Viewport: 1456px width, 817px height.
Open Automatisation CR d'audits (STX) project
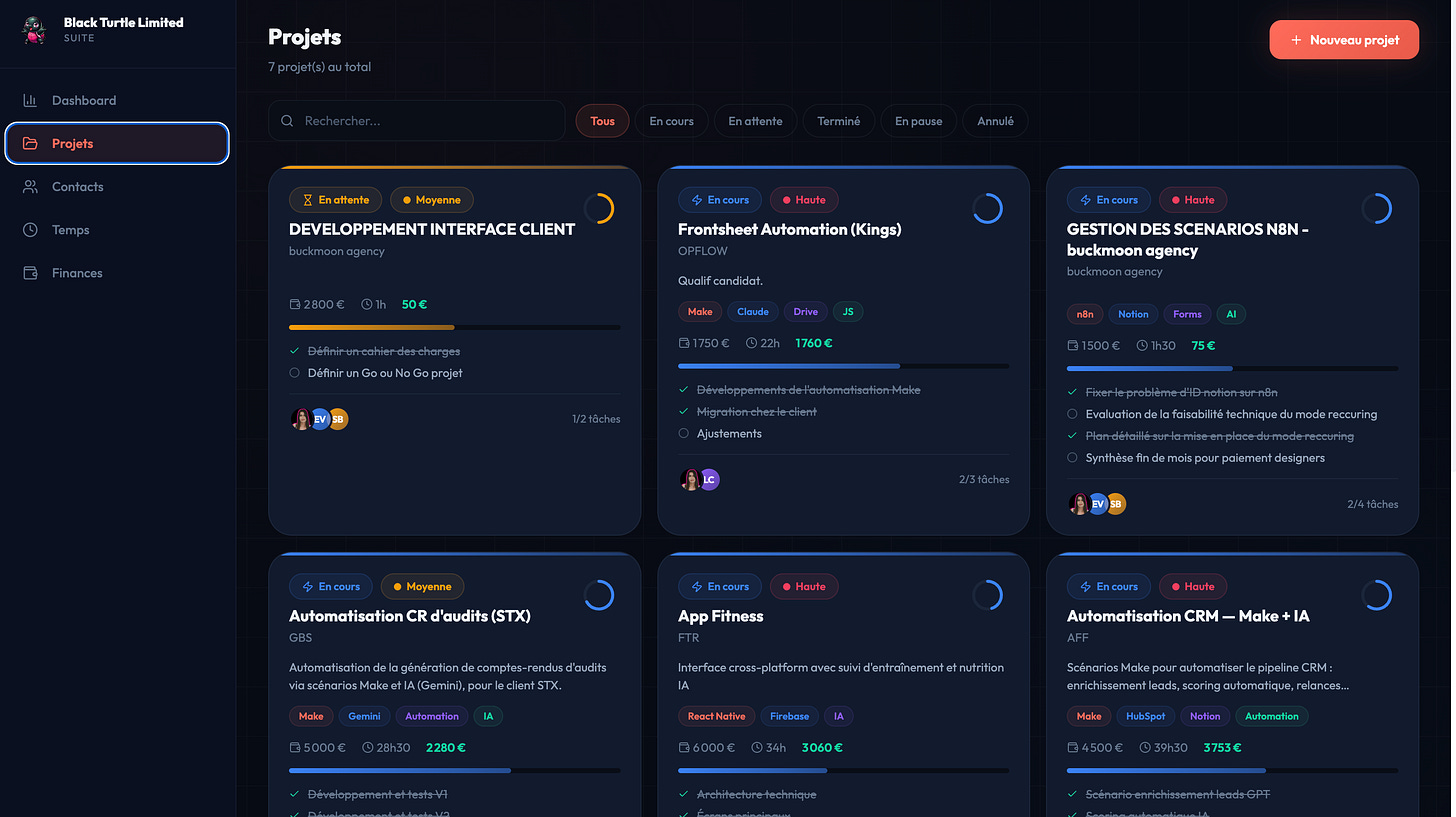[x=409, y=616]
